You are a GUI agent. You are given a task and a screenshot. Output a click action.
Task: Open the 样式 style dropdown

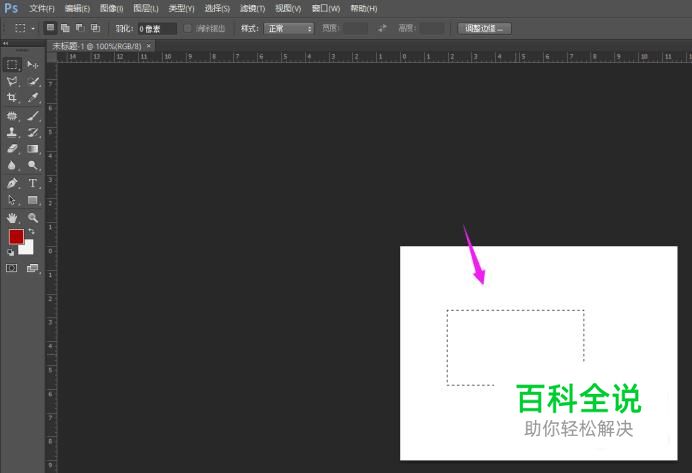click(289, 28)
